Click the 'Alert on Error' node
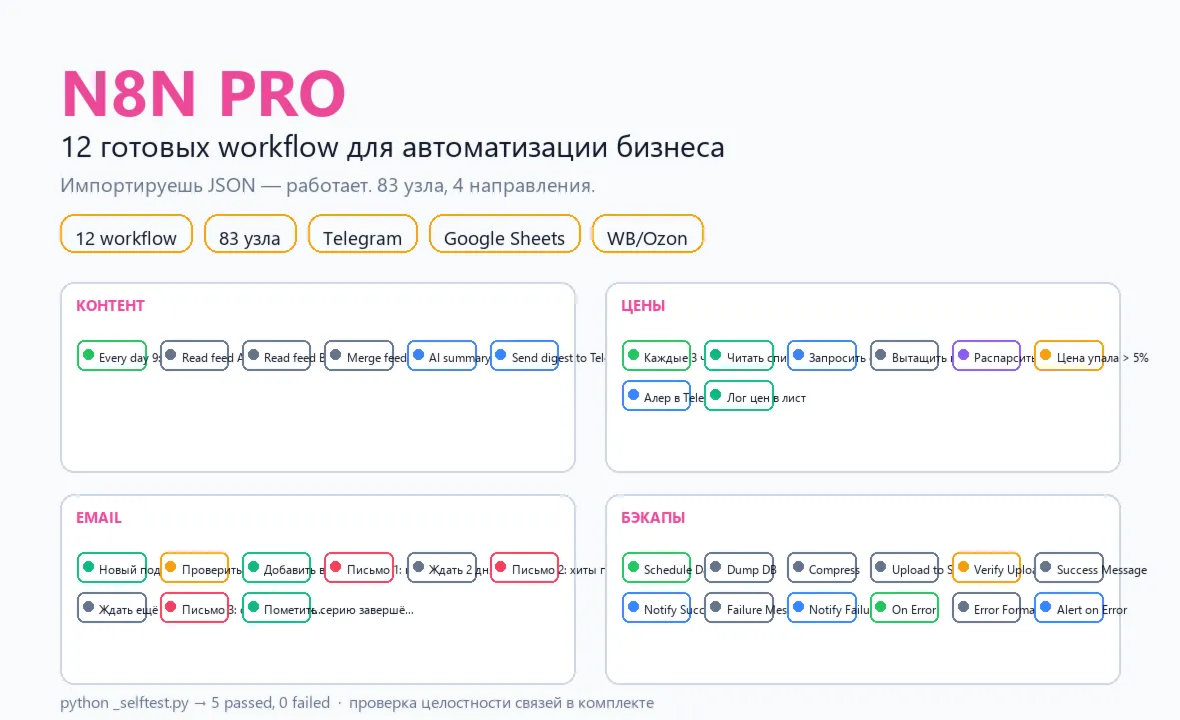The width and height of the screenshot is (1180, 720). click(1069, 608)
